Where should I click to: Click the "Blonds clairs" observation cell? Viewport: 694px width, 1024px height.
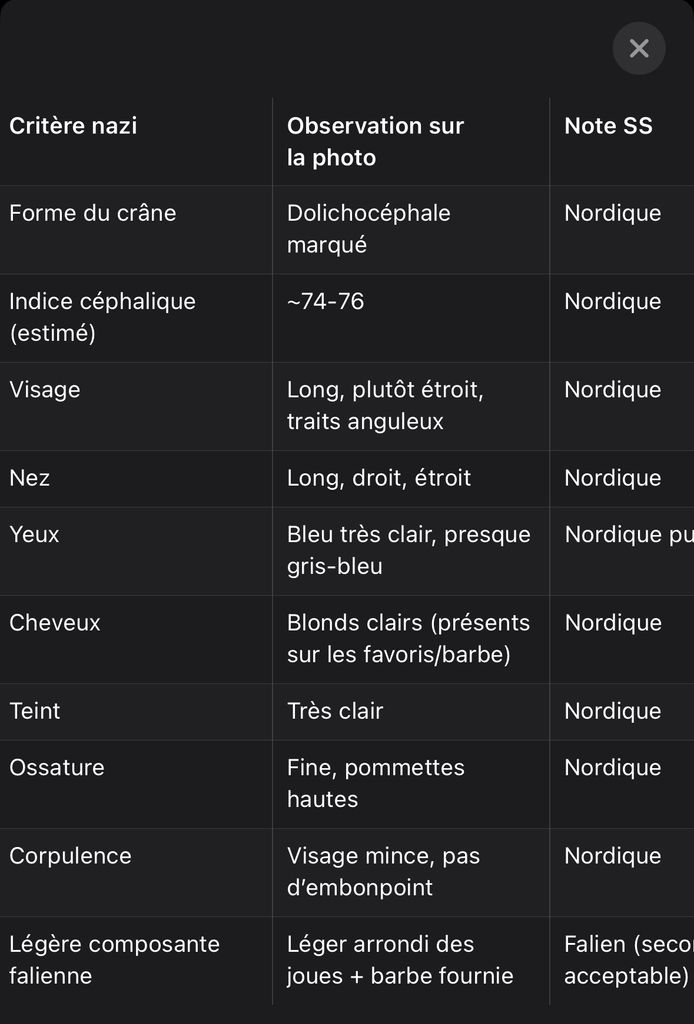(408, 638)
